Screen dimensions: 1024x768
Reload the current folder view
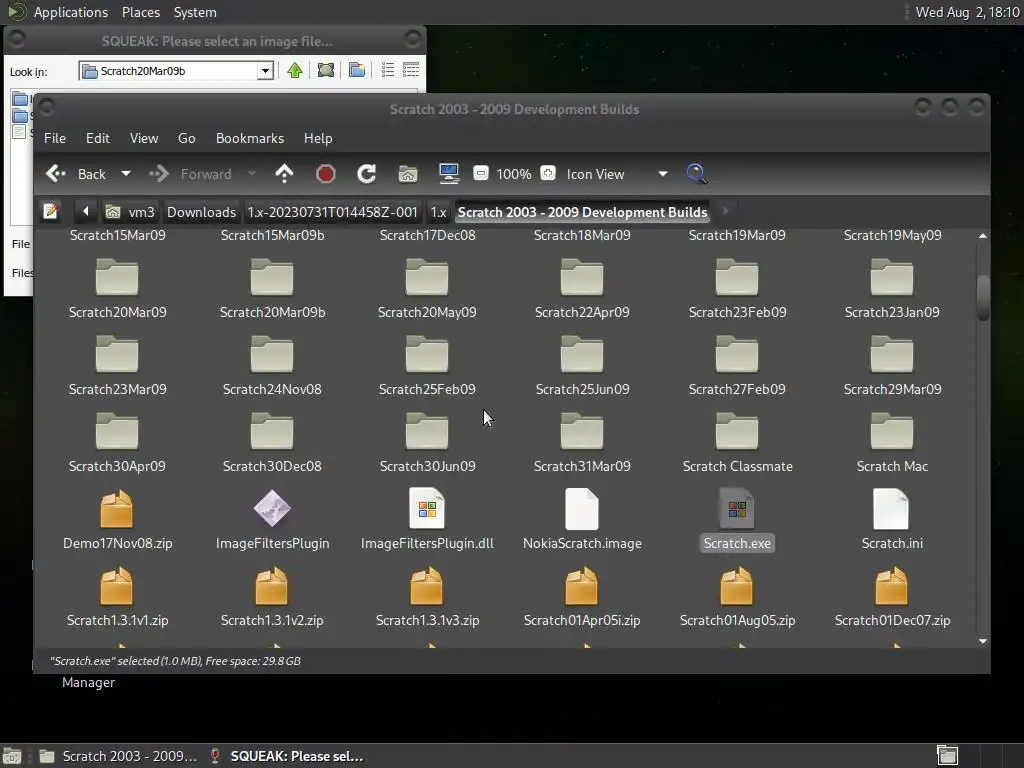pos(366,174)
